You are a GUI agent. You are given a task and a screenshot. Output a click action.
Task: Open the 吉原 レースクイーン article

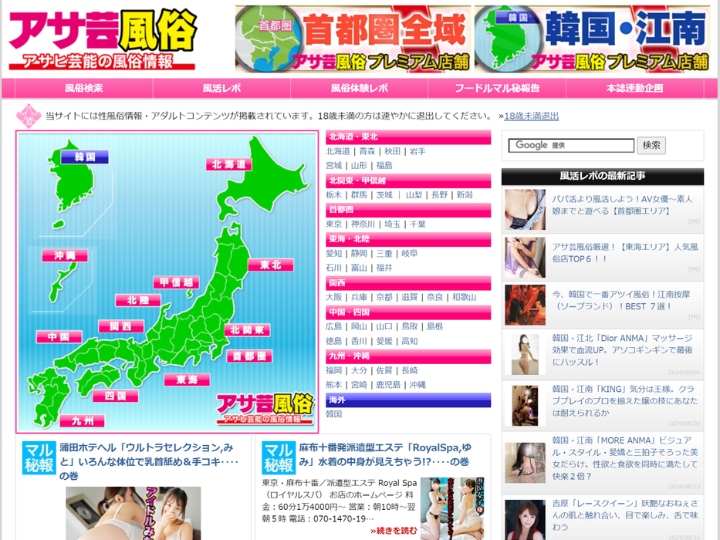(x=624, y=515)
